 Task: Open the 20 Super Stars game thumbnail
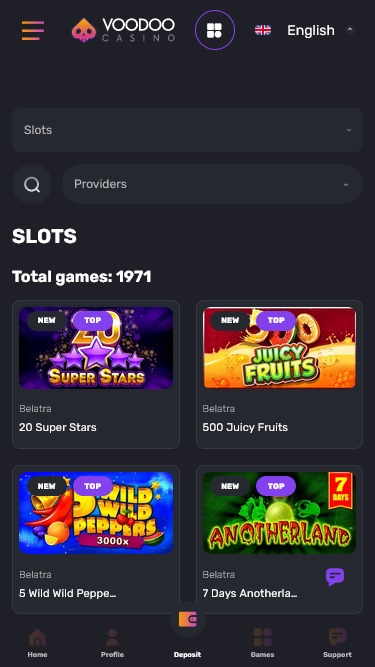click(96, 348)
